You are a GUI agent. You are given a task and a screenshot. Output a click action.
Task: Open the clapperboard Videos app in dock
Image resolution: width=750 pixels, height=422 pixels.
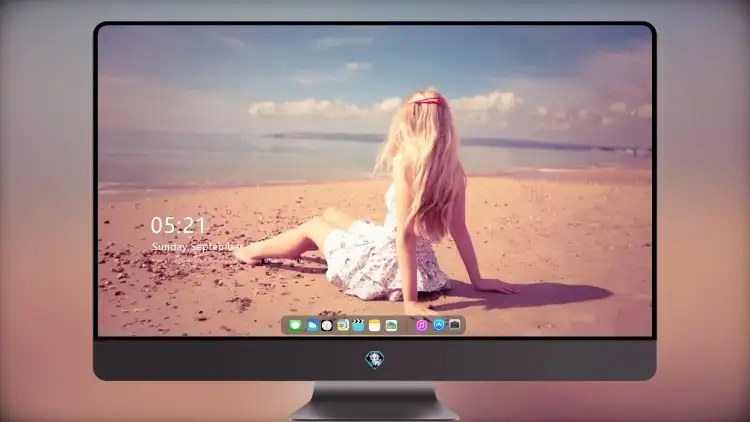pos(358,325)
